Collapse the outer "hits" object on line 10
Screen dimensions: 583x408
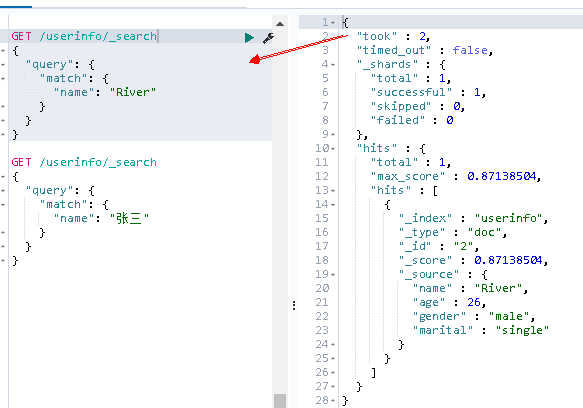tap(333, 149)
